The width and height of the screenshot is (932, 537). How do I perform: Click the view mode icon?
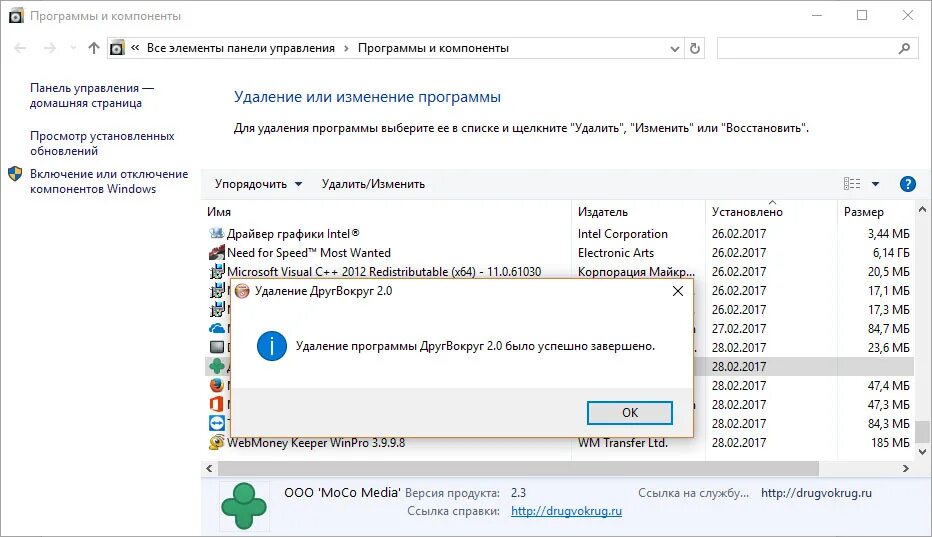[852, 184]
